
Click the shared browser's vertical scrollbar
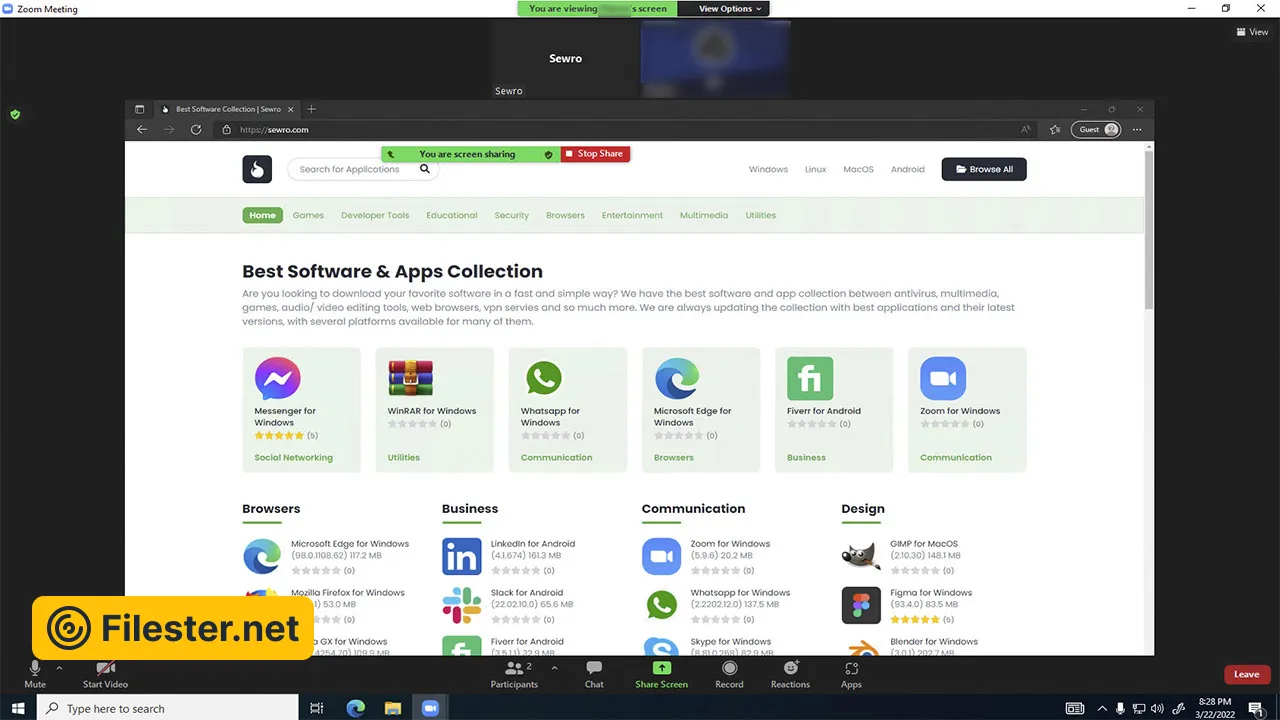tap(1149, 230)
